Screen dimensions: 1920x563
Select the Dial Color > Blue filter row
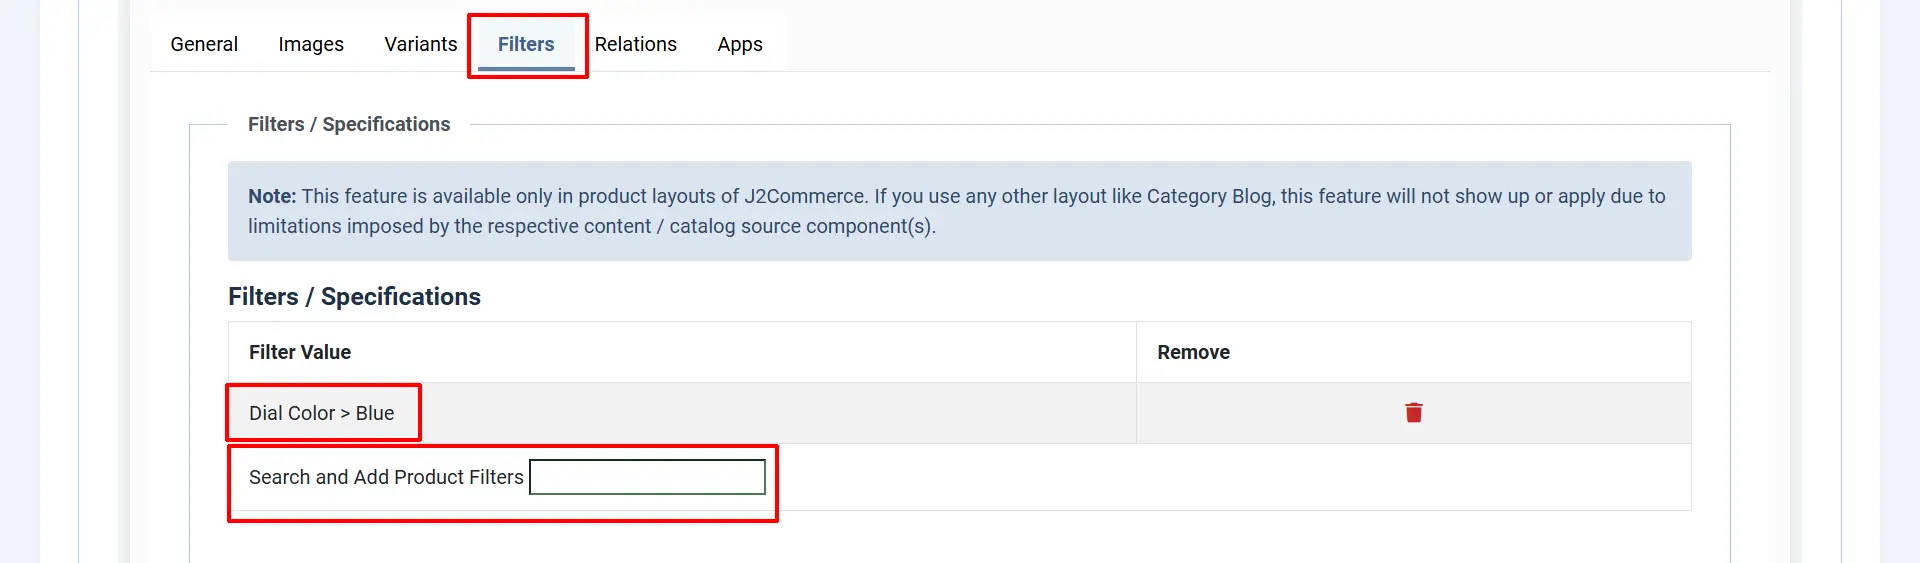pyautogui.click(x=682, y=413)
